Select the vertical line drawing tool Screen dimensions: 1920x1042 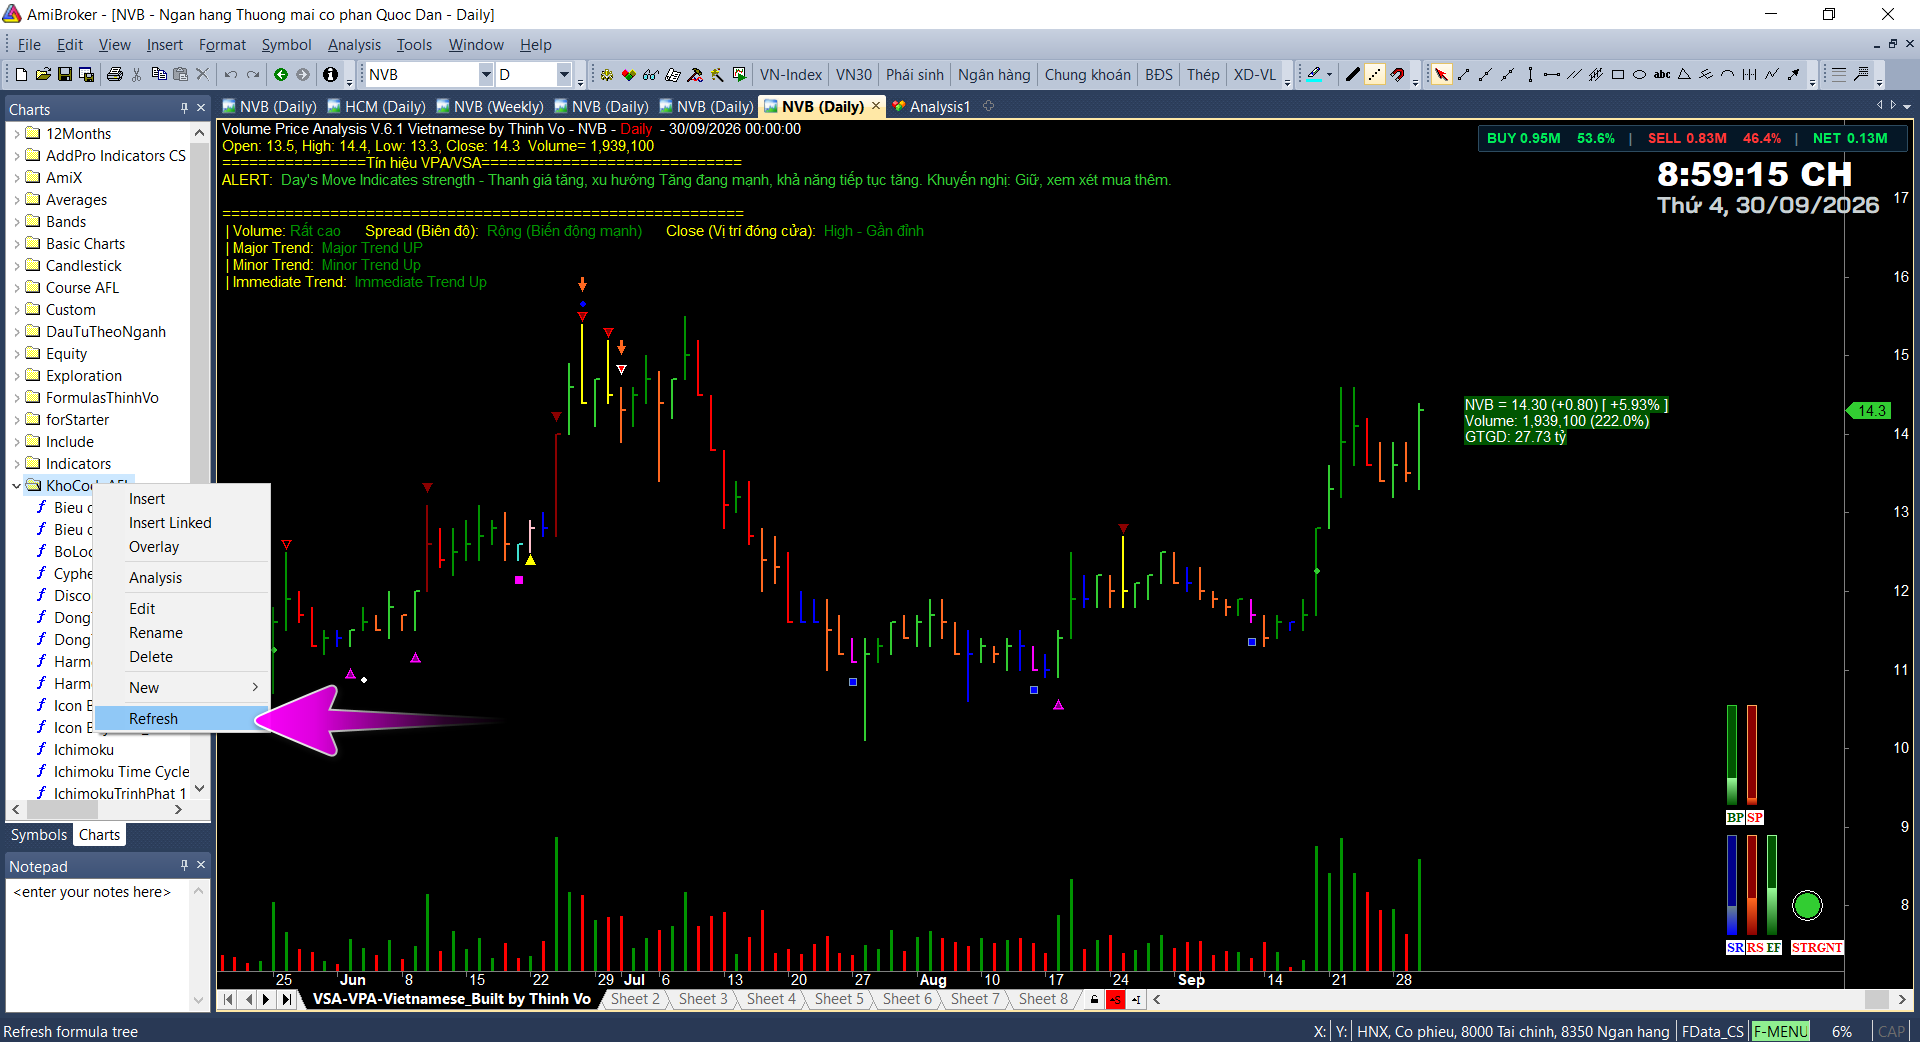point(1530,75)
